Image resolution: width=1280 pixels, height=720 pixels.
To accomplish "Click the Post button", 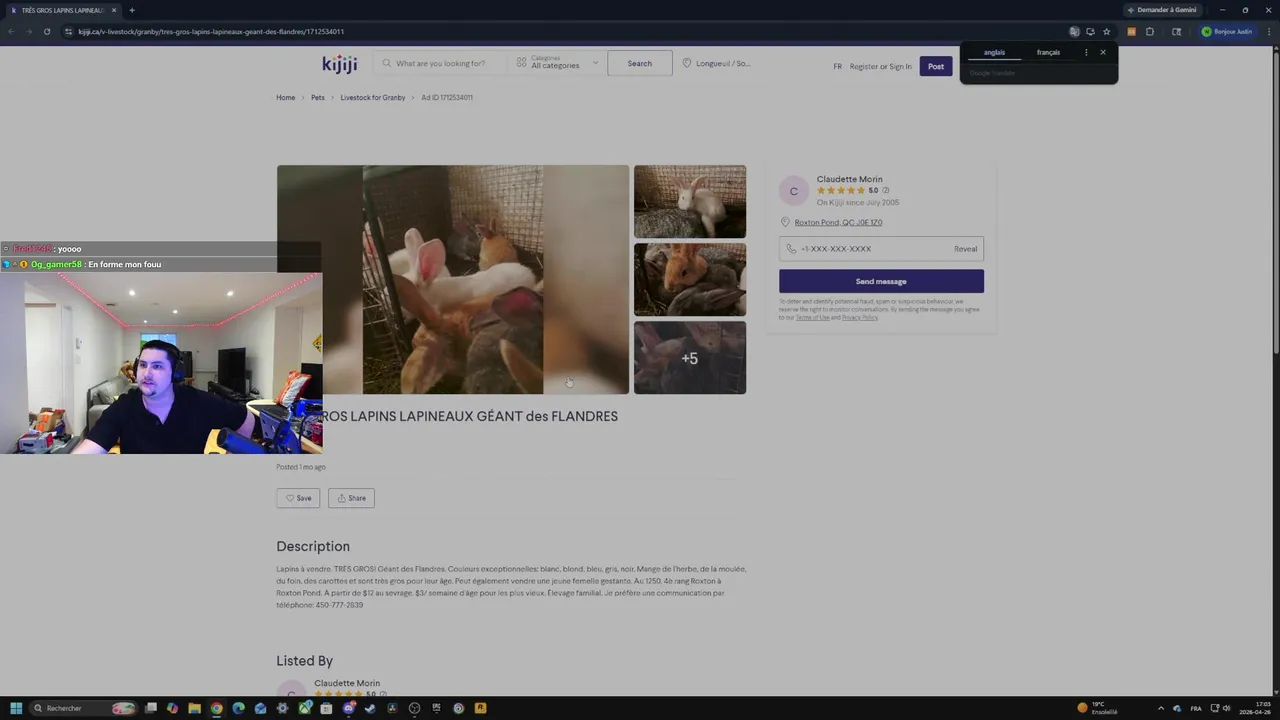I will [x=936, y=66].
